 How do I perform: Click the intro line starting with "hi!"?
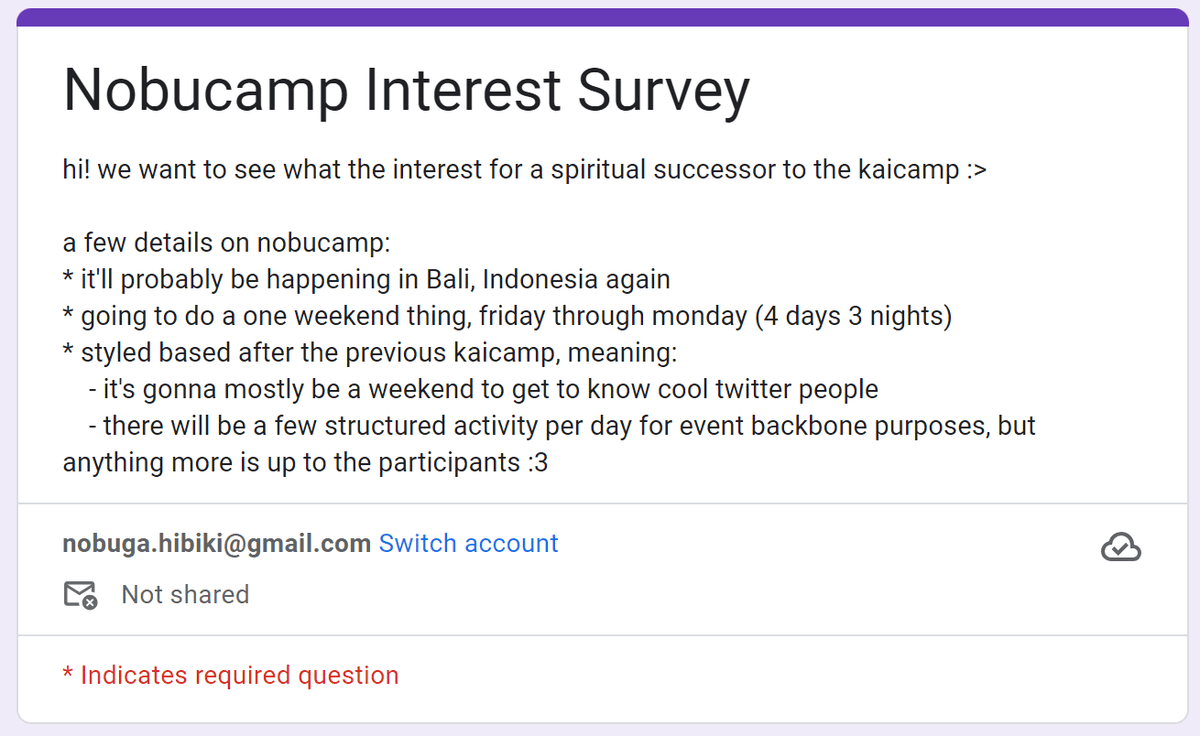point(524,169)
